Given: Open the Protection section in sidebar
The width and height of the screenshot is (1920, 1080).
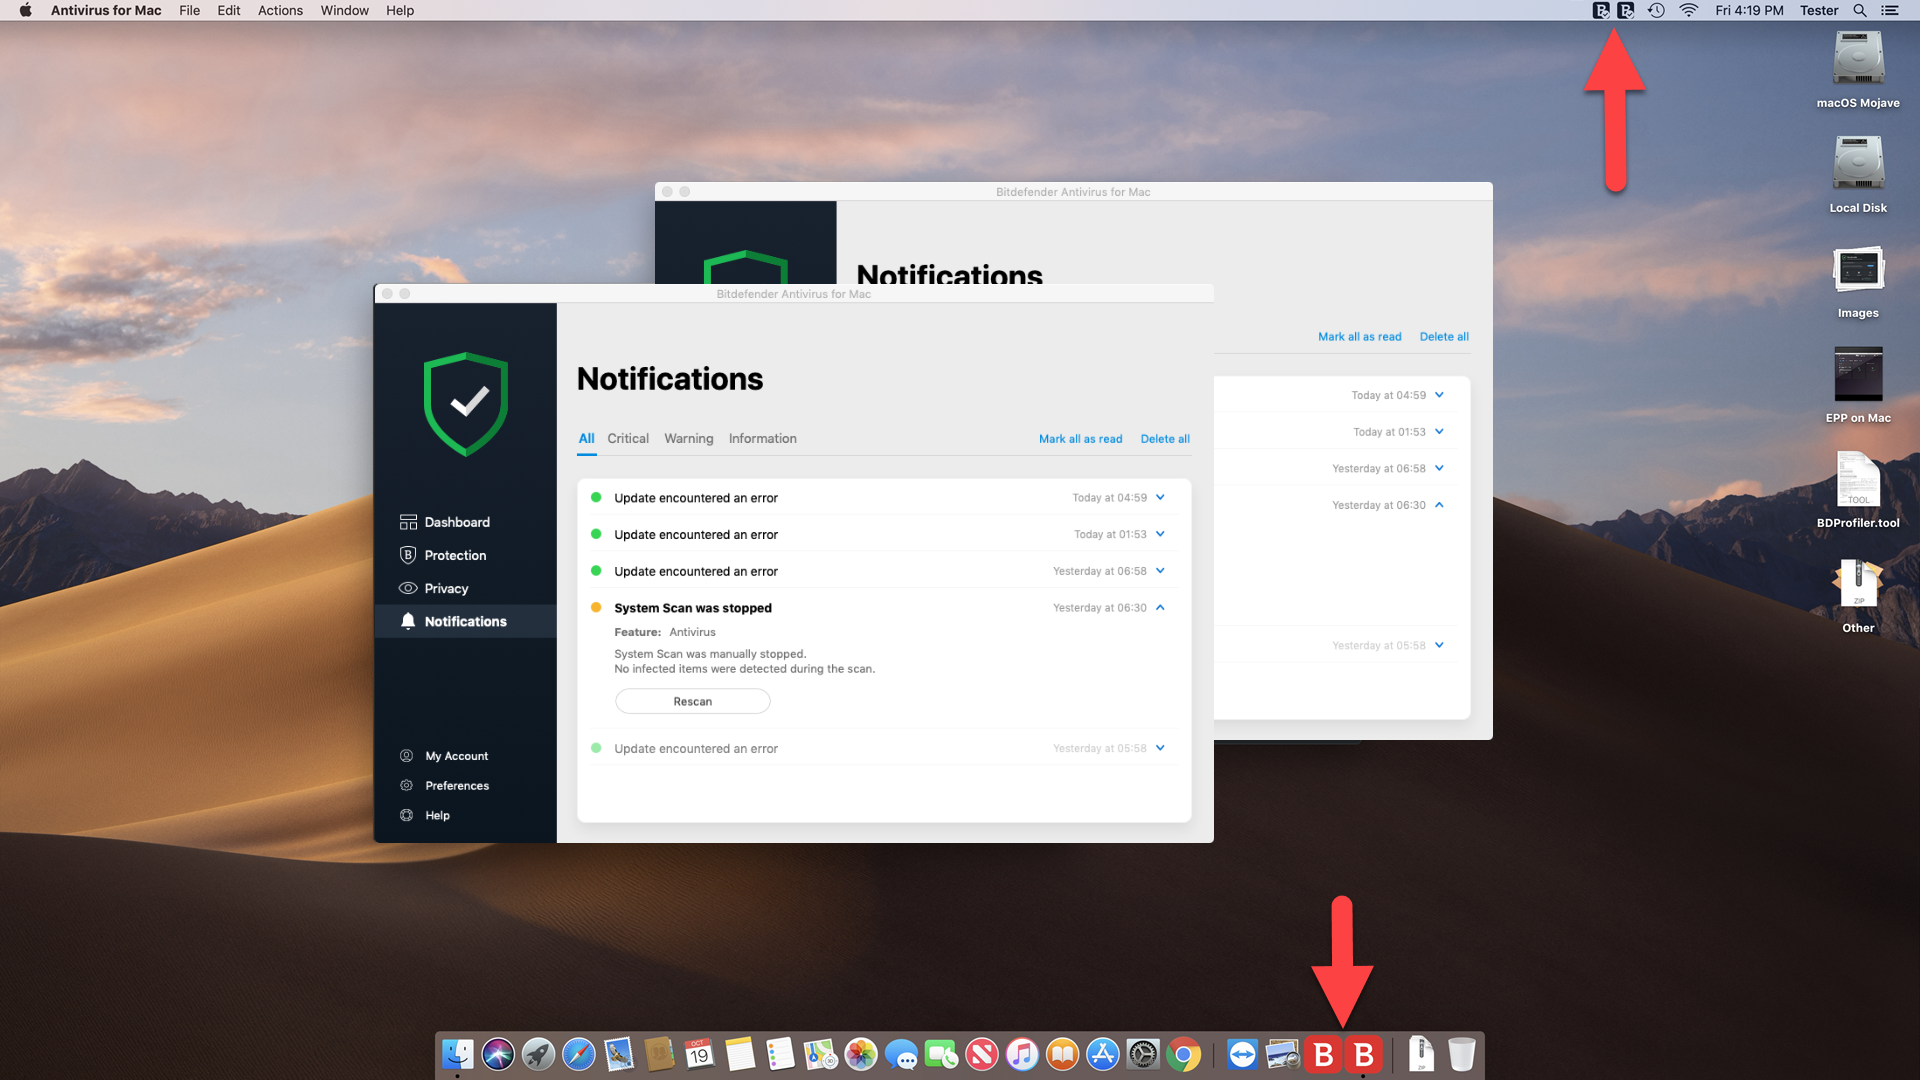Looking at the screenshot, I should [x=453, y=555].
